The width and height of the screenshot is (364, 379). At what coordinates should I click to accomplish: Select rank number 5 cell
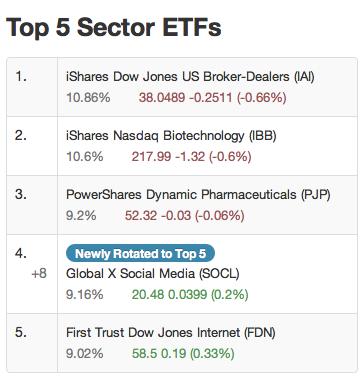pos(32,343)
